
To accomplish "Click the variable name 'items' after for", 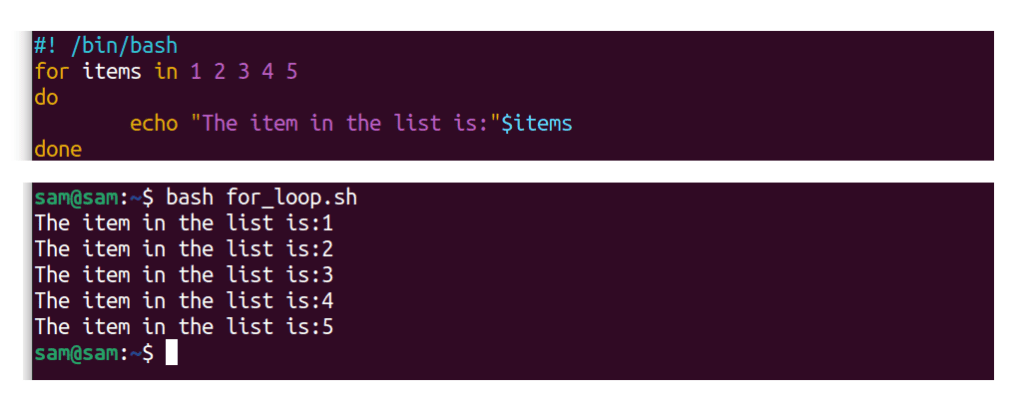I will (112, 71).
